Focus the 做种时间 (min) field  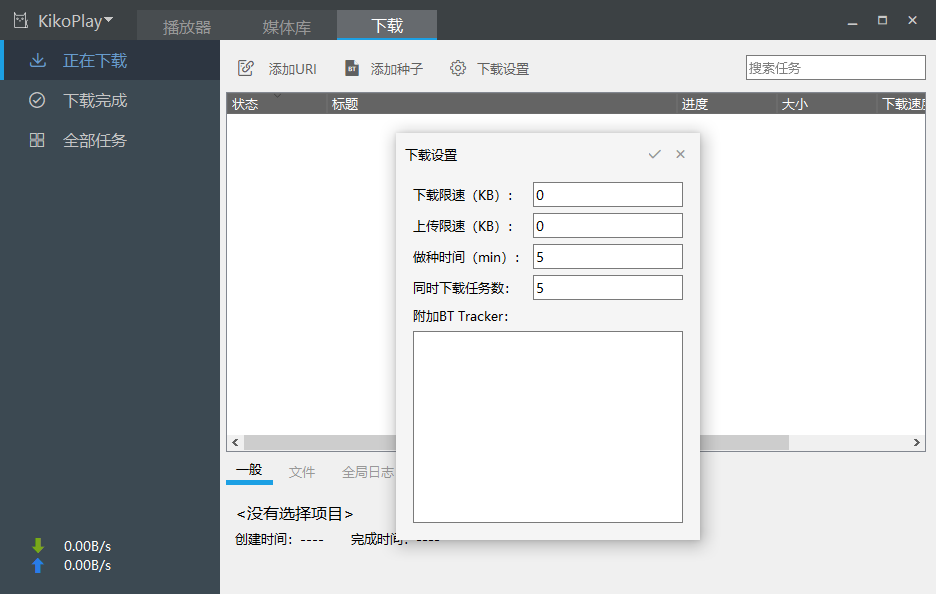tap(608, 257)
